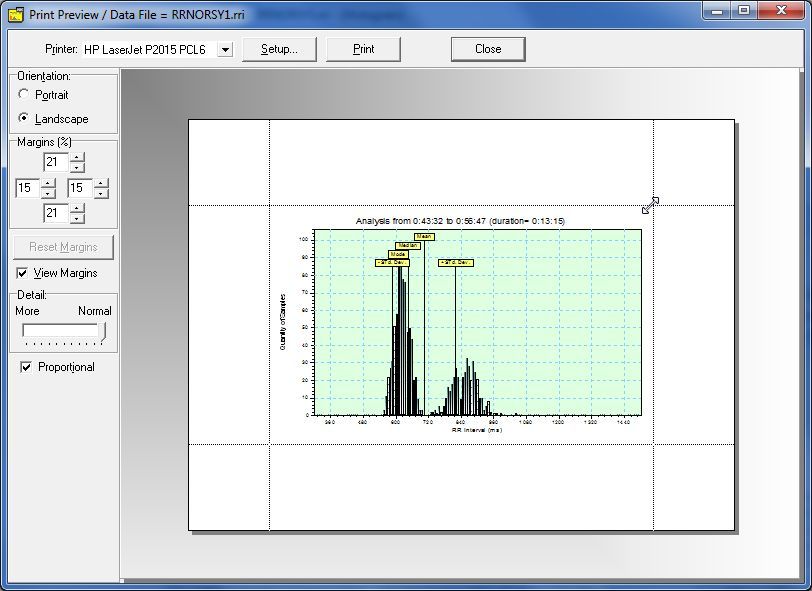Click the Detail slider handle

point(101,331)
